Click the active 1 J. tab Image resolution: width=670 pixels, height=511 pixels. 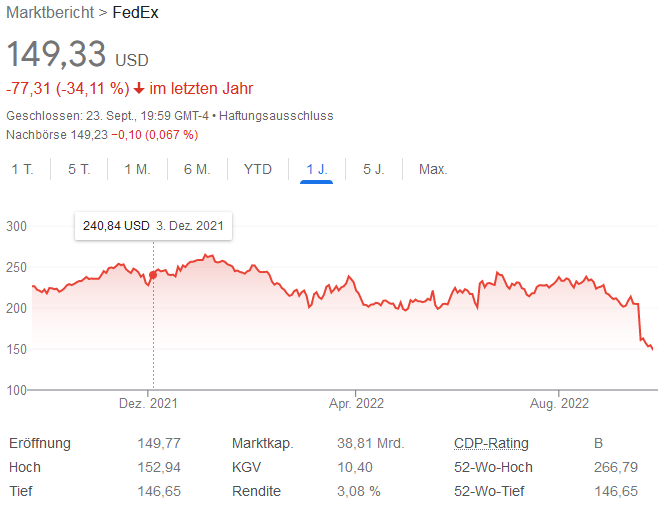click(316, 169)
